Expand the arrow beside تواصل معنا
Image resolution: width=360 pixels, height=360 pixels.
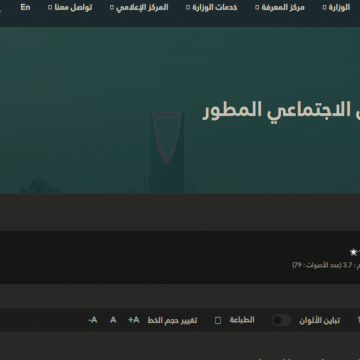point(50,8)
